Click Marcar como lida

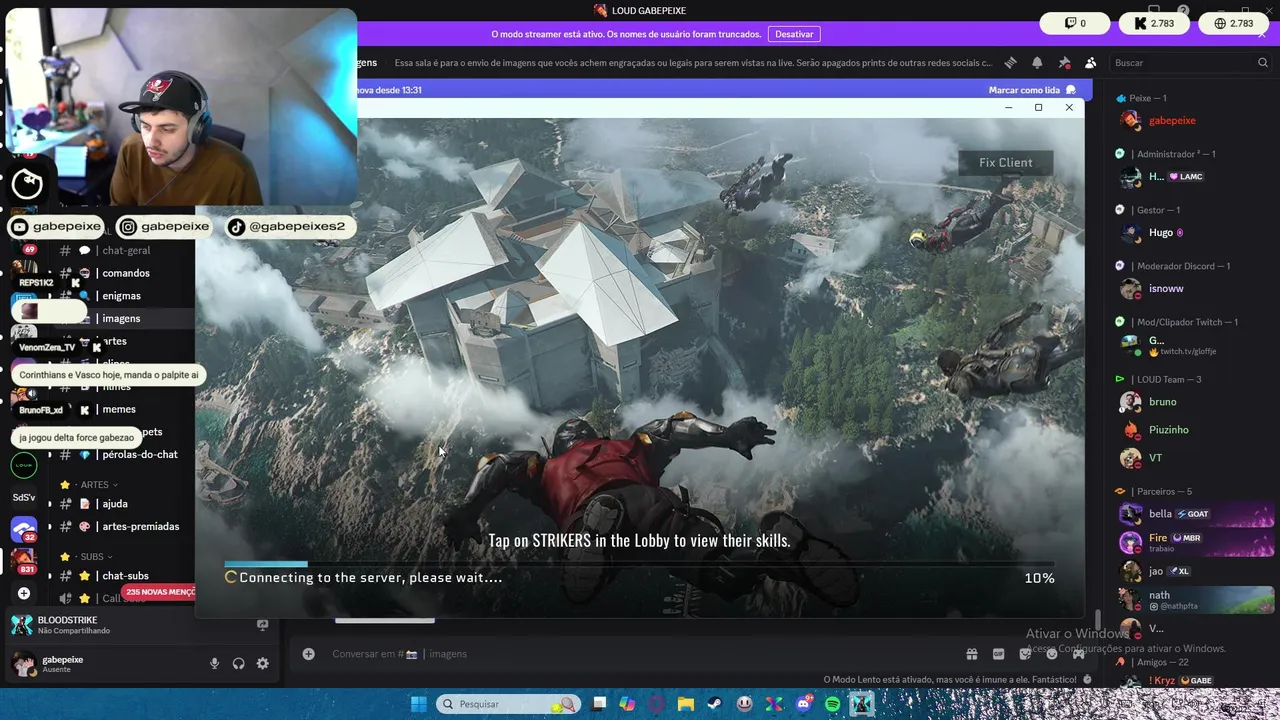tap(1032, 90)
